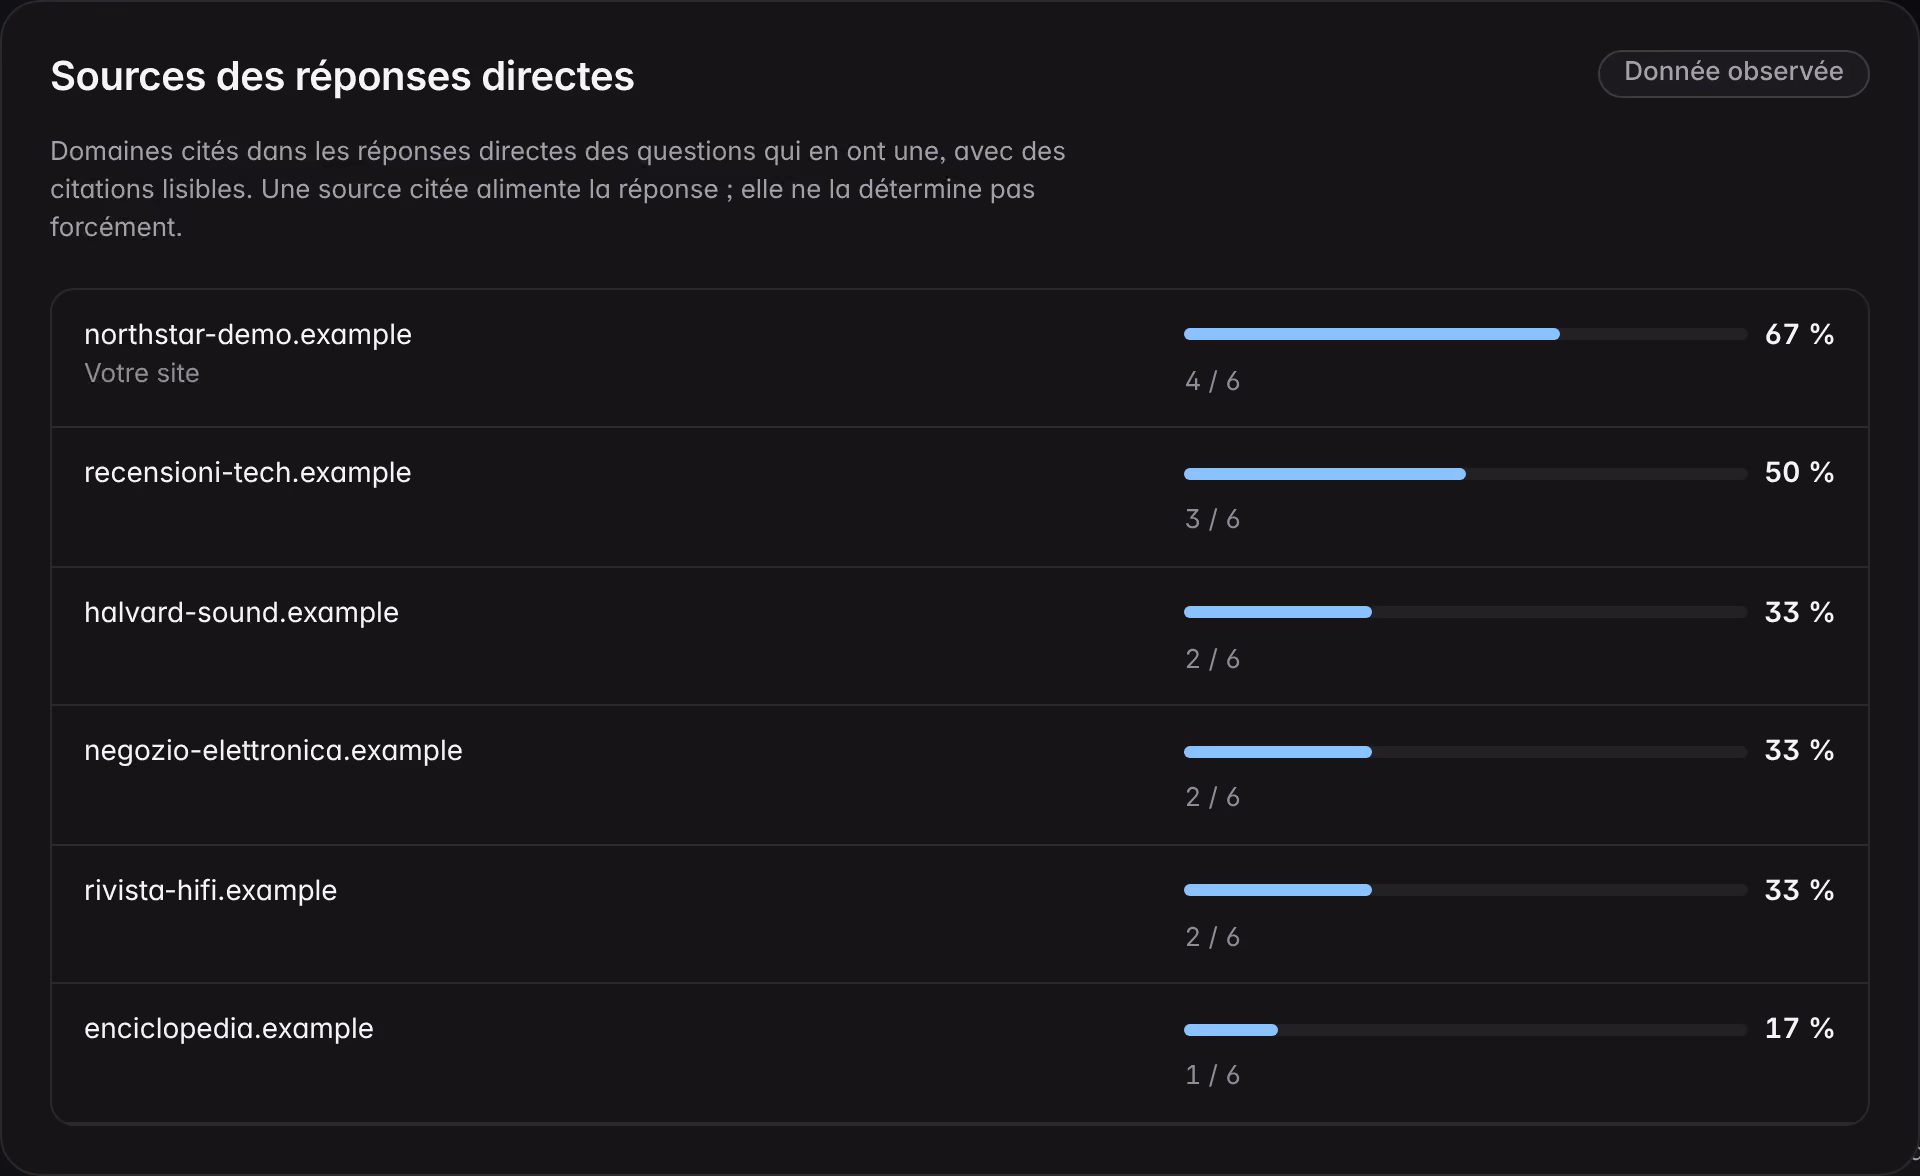
Task: Click the "Donnée observée" badge
Action: (1733, 73)
